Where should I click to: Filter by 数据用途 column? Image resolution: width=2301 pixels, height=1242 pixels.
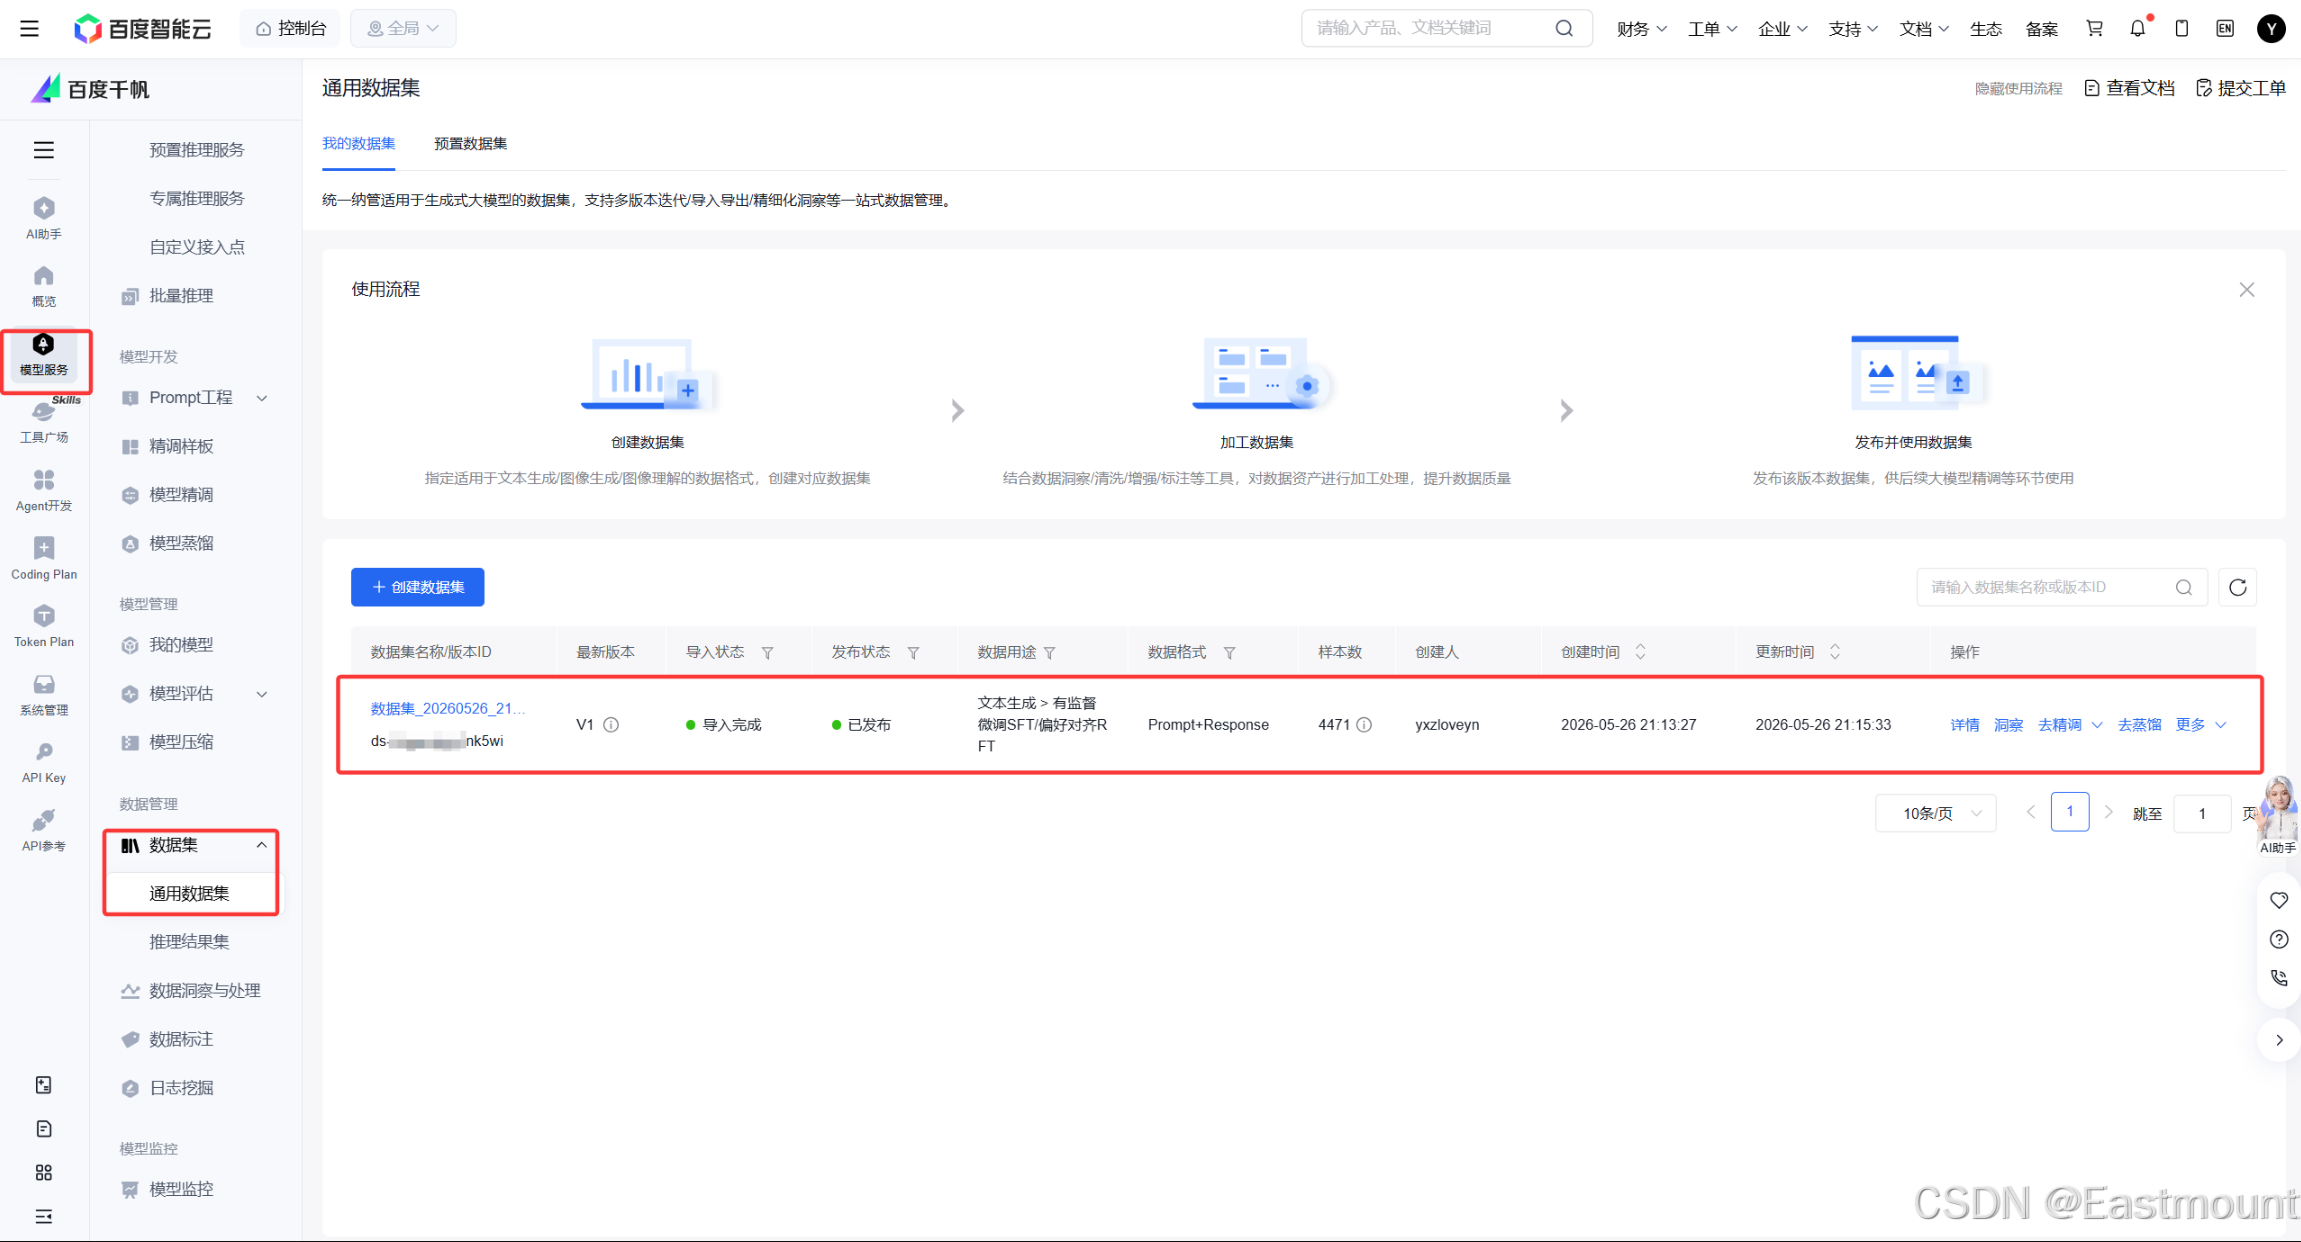click(x=1049, y=653)
